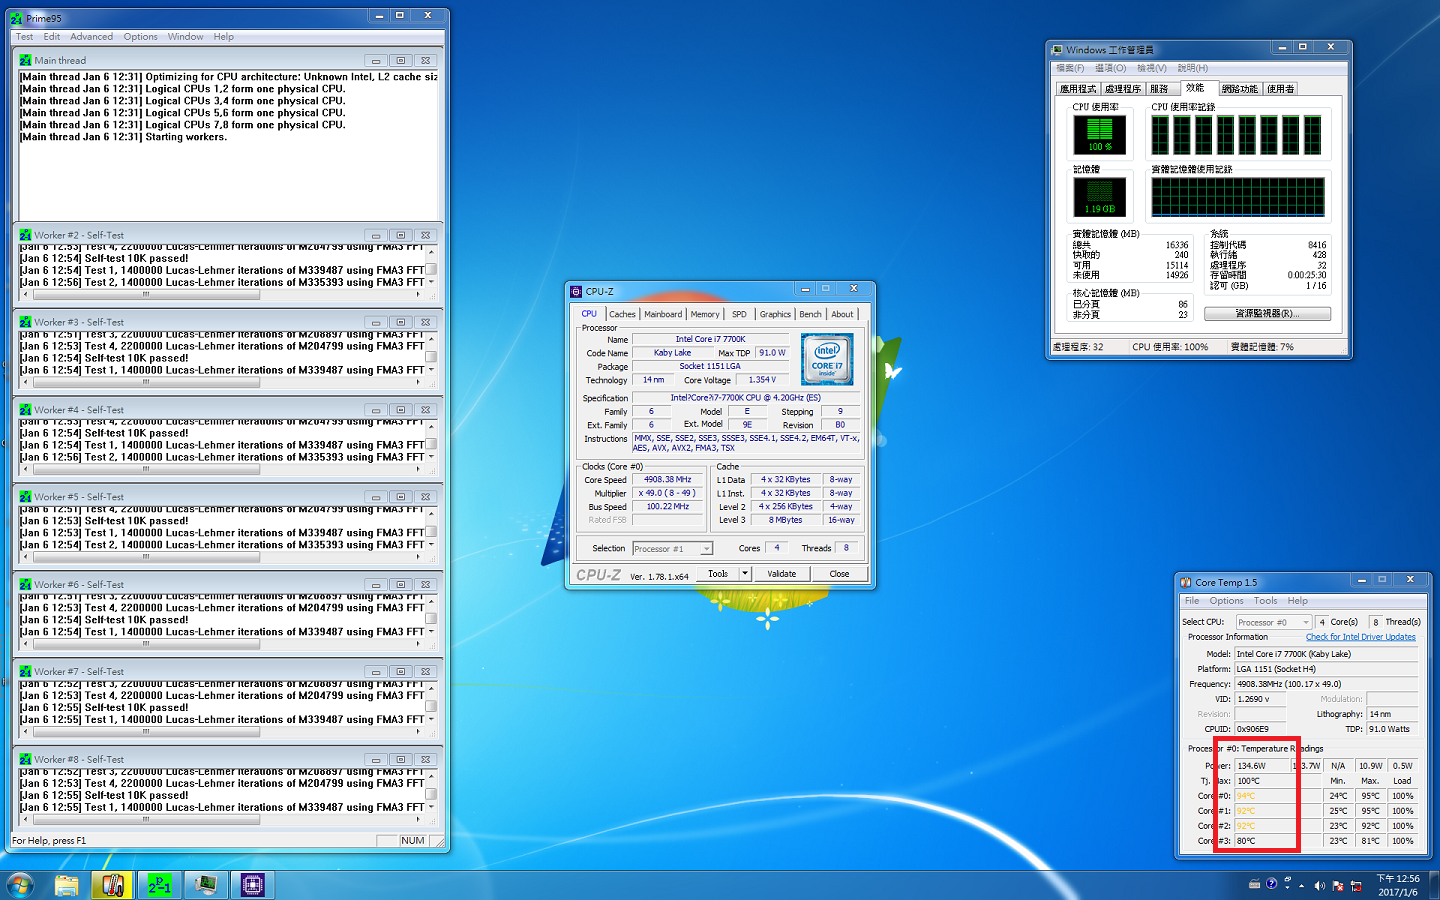The width and height of the screenshot is (1440, 900).
Task: Open the Windows Start menu orb
Action: [20, 885]
